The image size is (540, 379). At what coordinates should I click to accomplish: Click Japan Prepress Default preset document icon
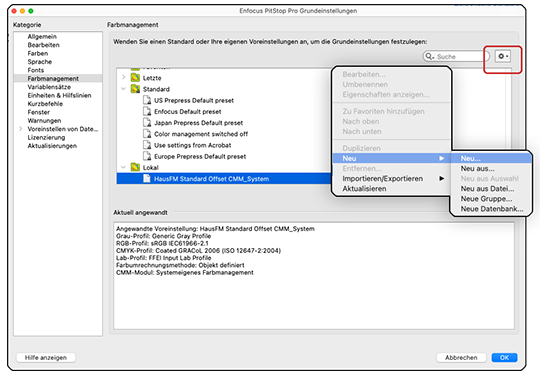coord(147,123)
